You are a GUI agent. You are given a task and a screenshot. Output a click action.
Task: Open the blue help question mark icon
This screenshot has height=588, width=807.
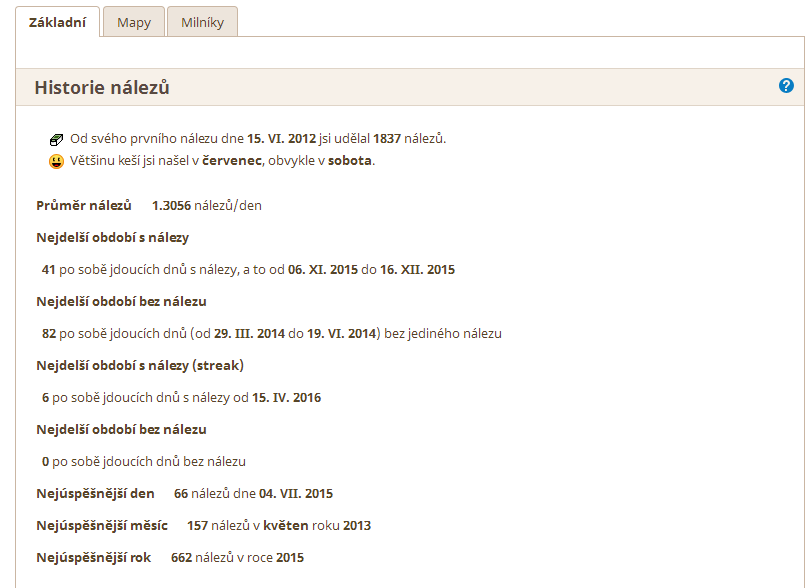(786, 85)
